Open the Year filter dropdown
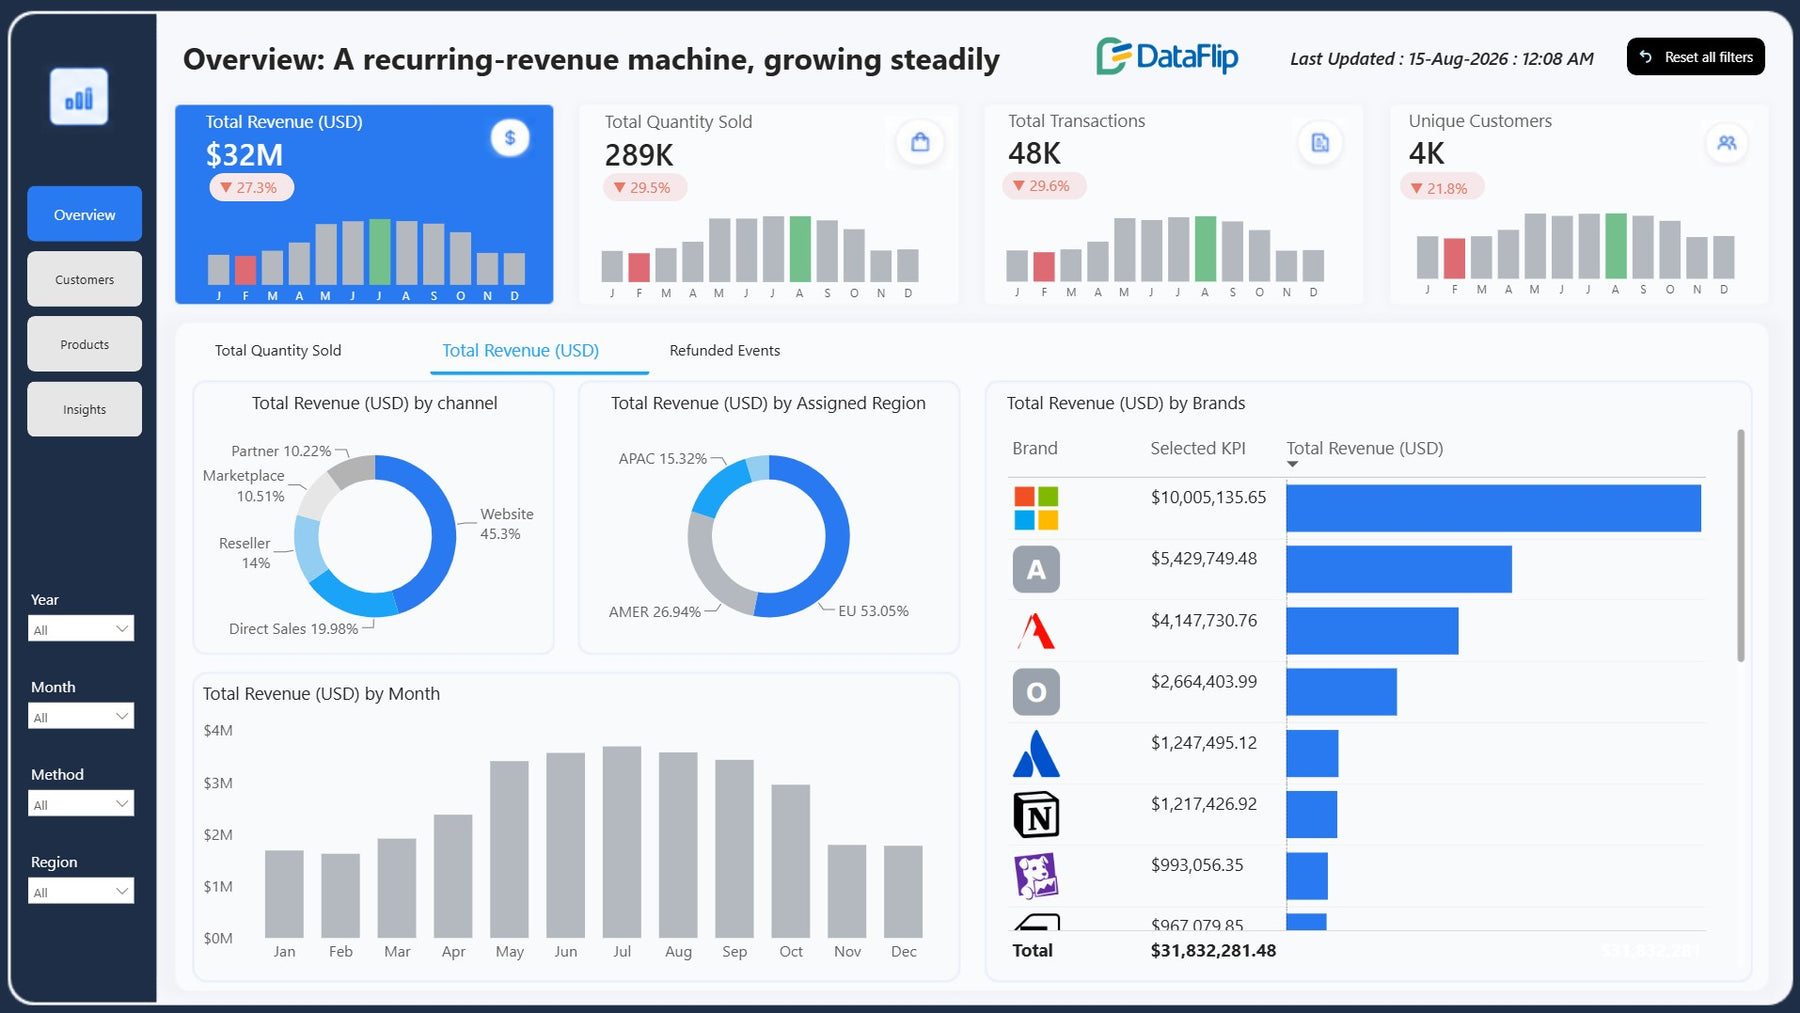The width and height of the screenshot is (1800, 1013). pos(81,628)
